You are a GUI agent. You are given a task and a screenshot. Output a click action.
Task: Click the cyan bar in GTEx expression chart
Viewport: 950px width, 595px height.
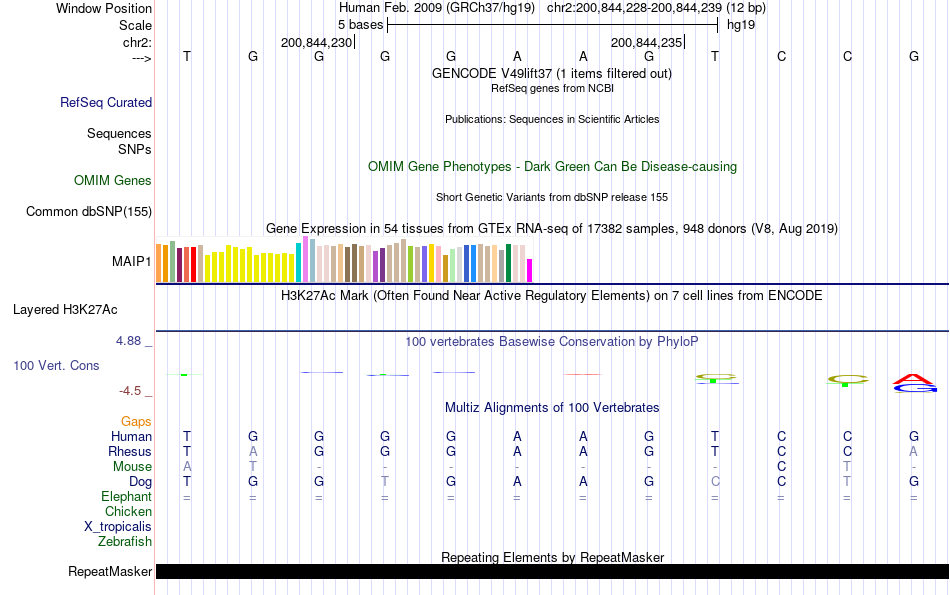pyautogui.click(x=299, y=262)
